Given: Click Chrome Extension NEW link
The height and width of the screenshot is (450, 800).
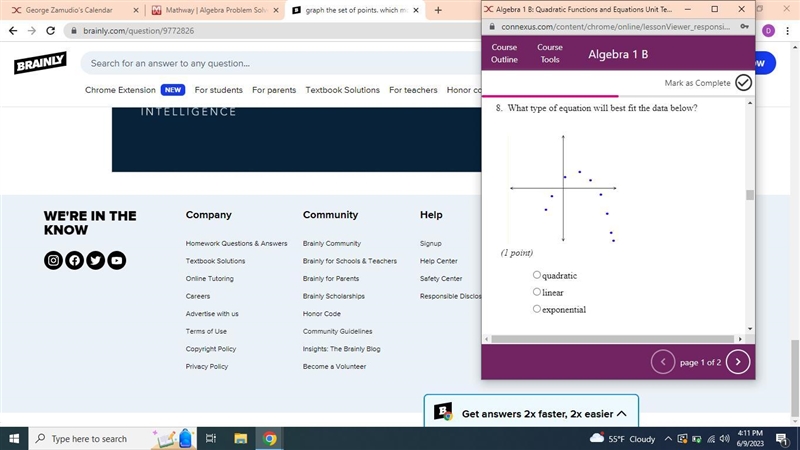Looking at the screenshot, I should tap(135, 90).
